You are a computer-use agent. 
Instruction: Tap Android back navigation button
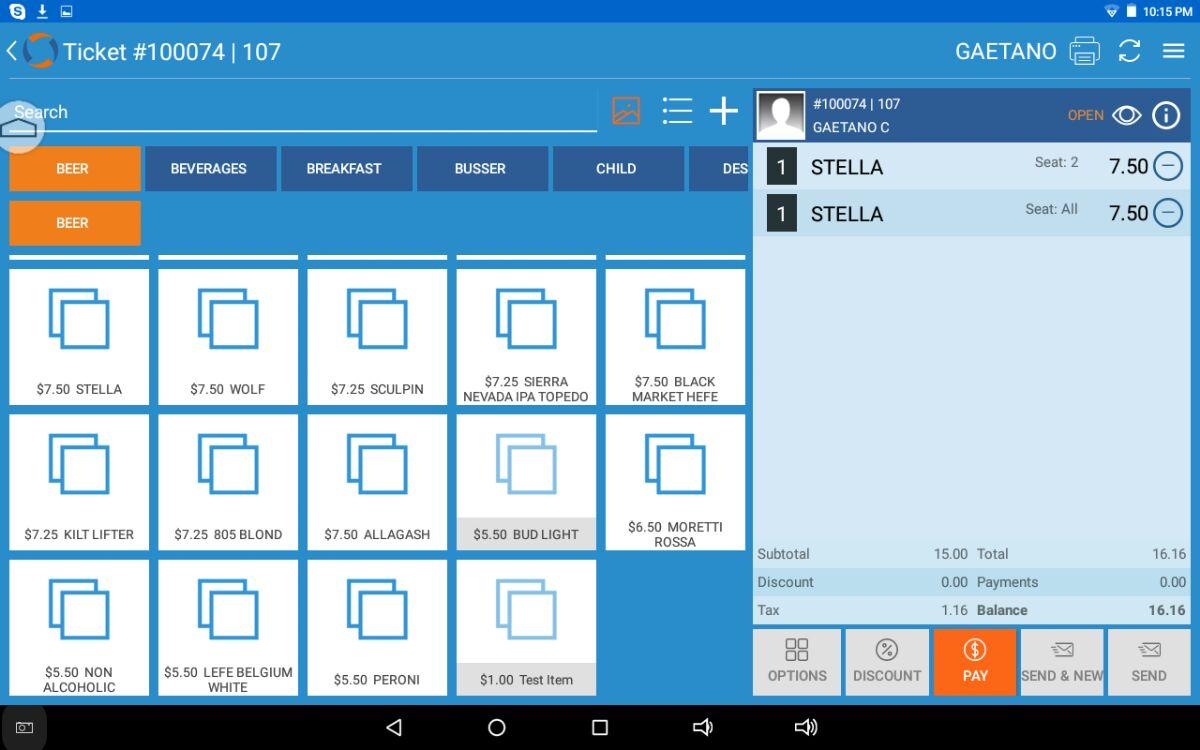point(394,727)
